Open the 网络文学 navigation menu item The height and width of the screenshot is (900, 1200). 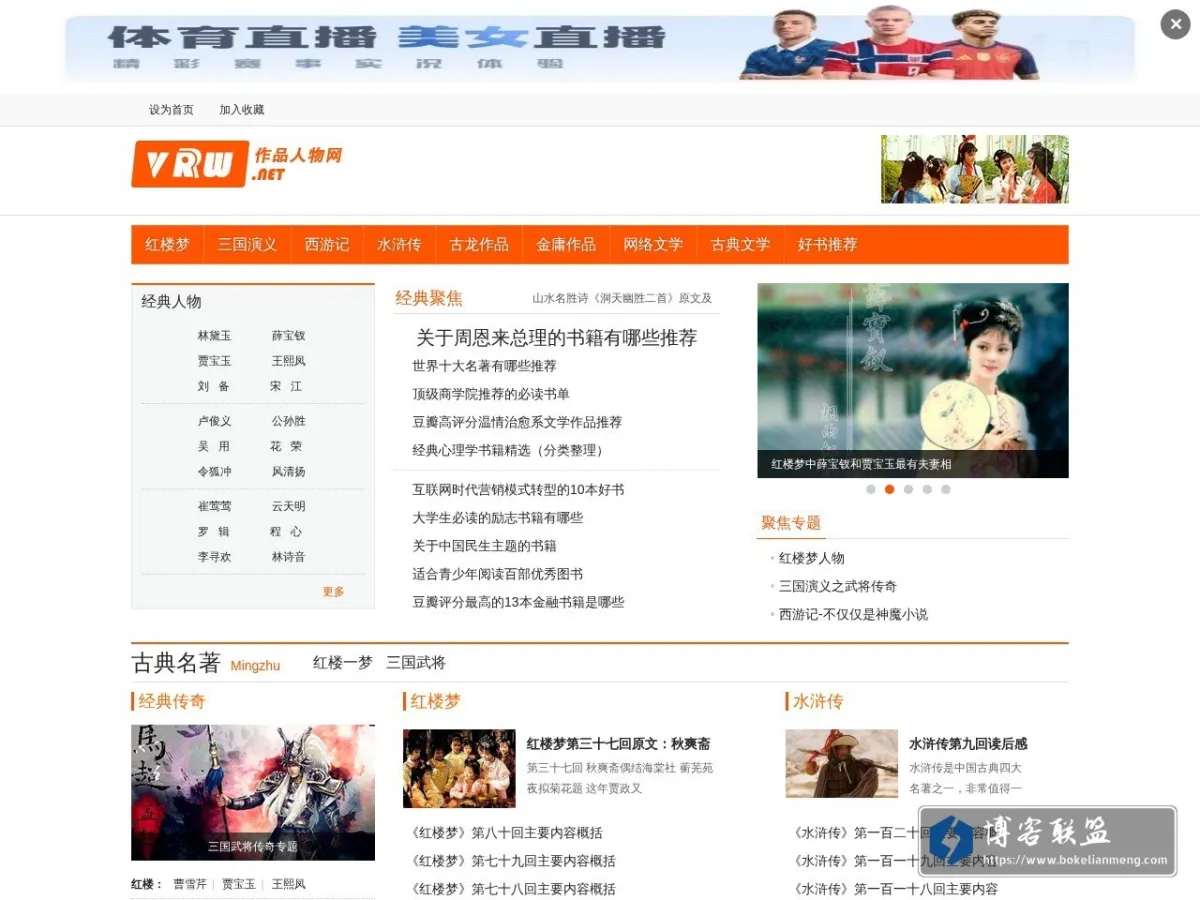[x=653, y=244]
